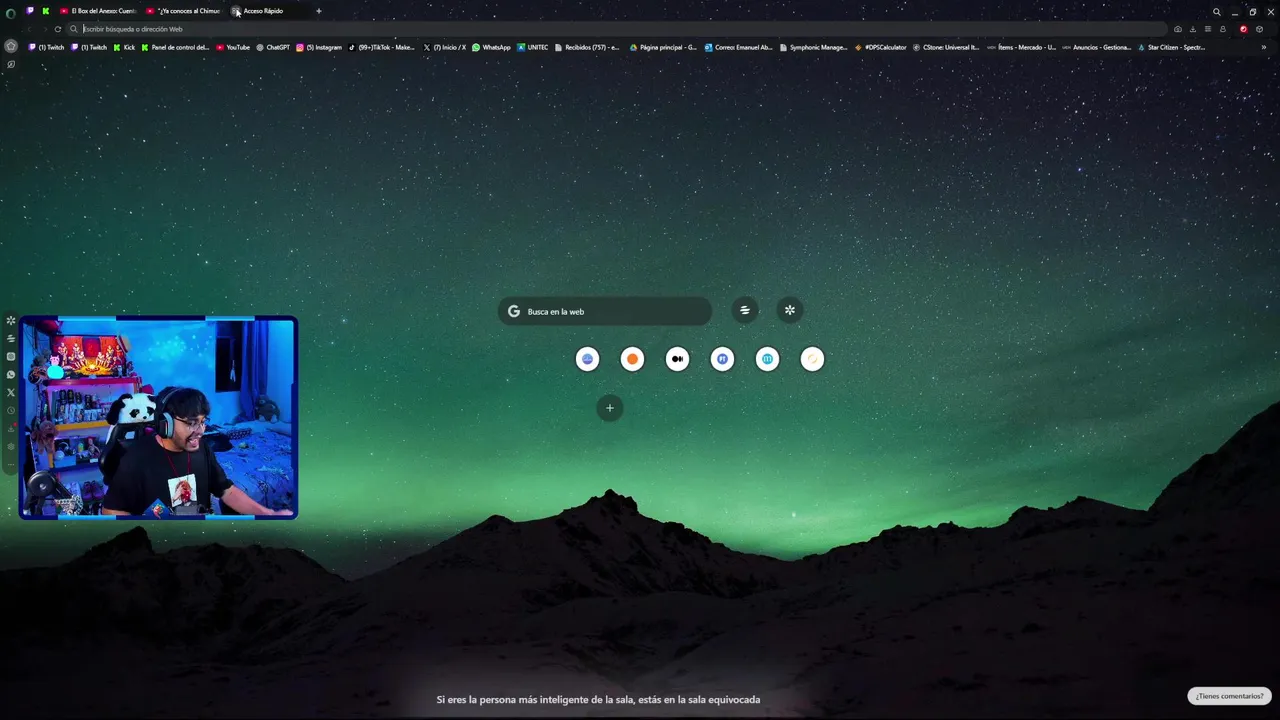The height and width of the screenshot is (720, 1280).
Task: Open 'Star Citizen - Spectr...' bookmark
Action: (1171, 47)
